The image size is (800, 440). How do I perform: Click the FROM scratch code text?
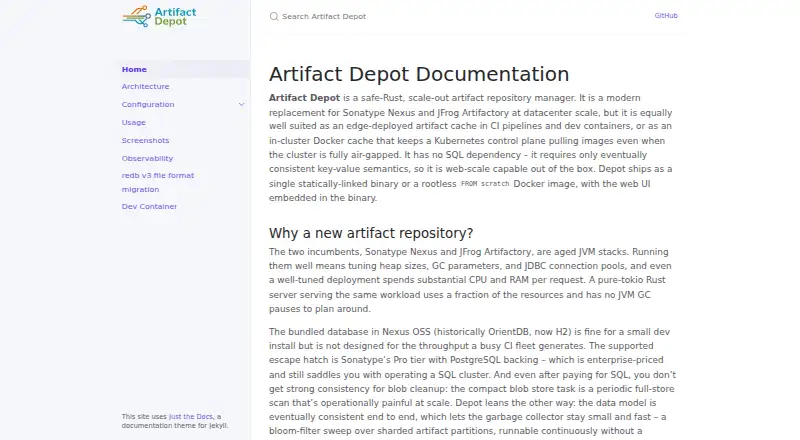point(485,184)
